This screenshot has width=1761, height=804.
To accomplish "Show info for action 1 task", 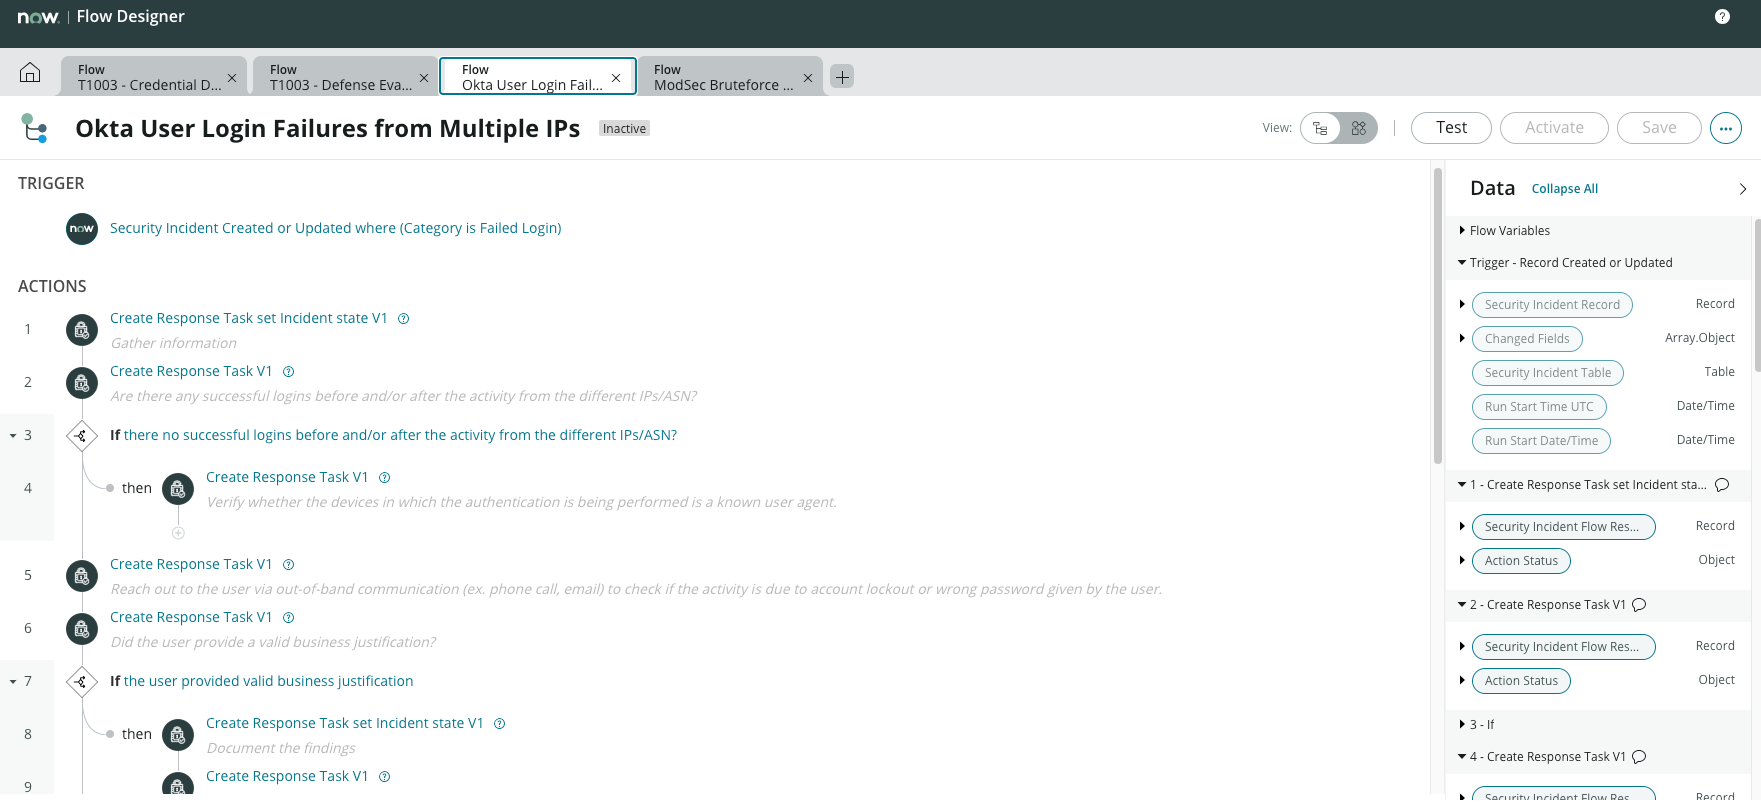I will (404, 319).
